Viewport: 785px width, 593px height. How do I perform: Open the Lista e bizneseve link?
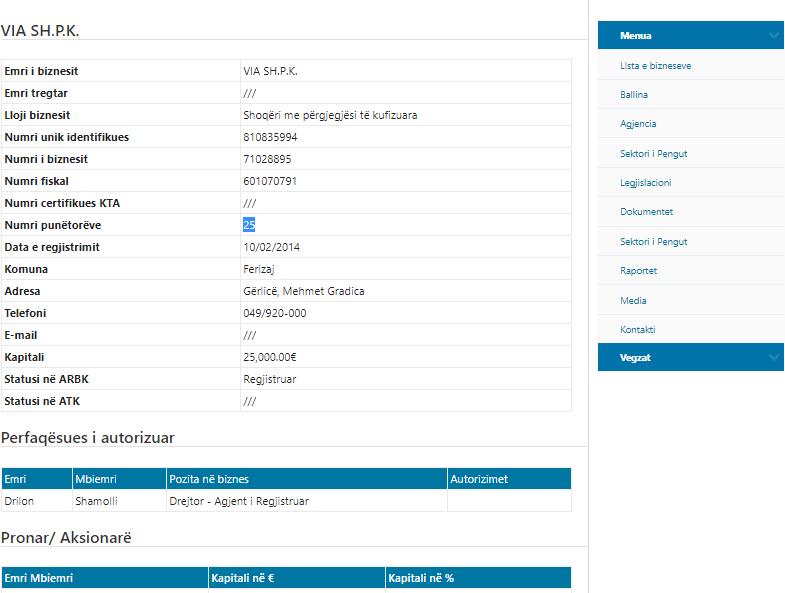pyautogui.click(x=655, y=66)
